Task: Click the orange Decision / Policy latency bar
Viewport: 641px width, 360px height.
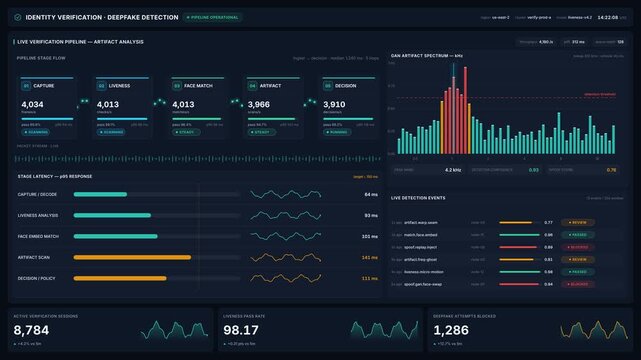Action: coord(120,278)
